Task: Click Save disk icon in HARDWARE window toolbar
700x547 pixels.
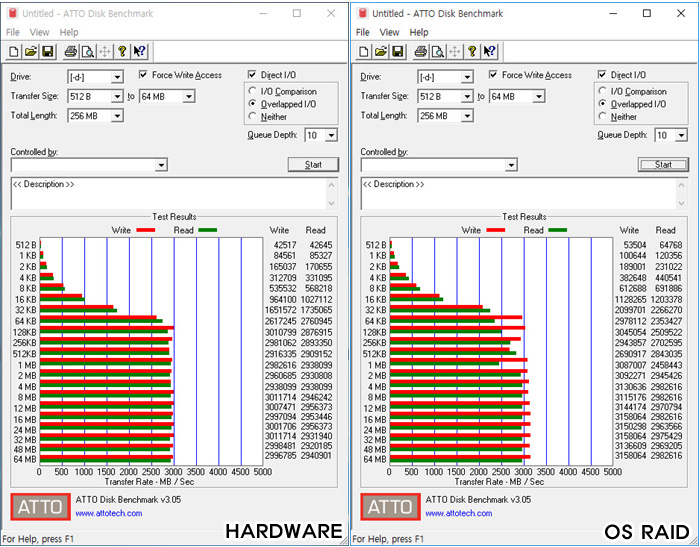Action: (x=48, y=52)
